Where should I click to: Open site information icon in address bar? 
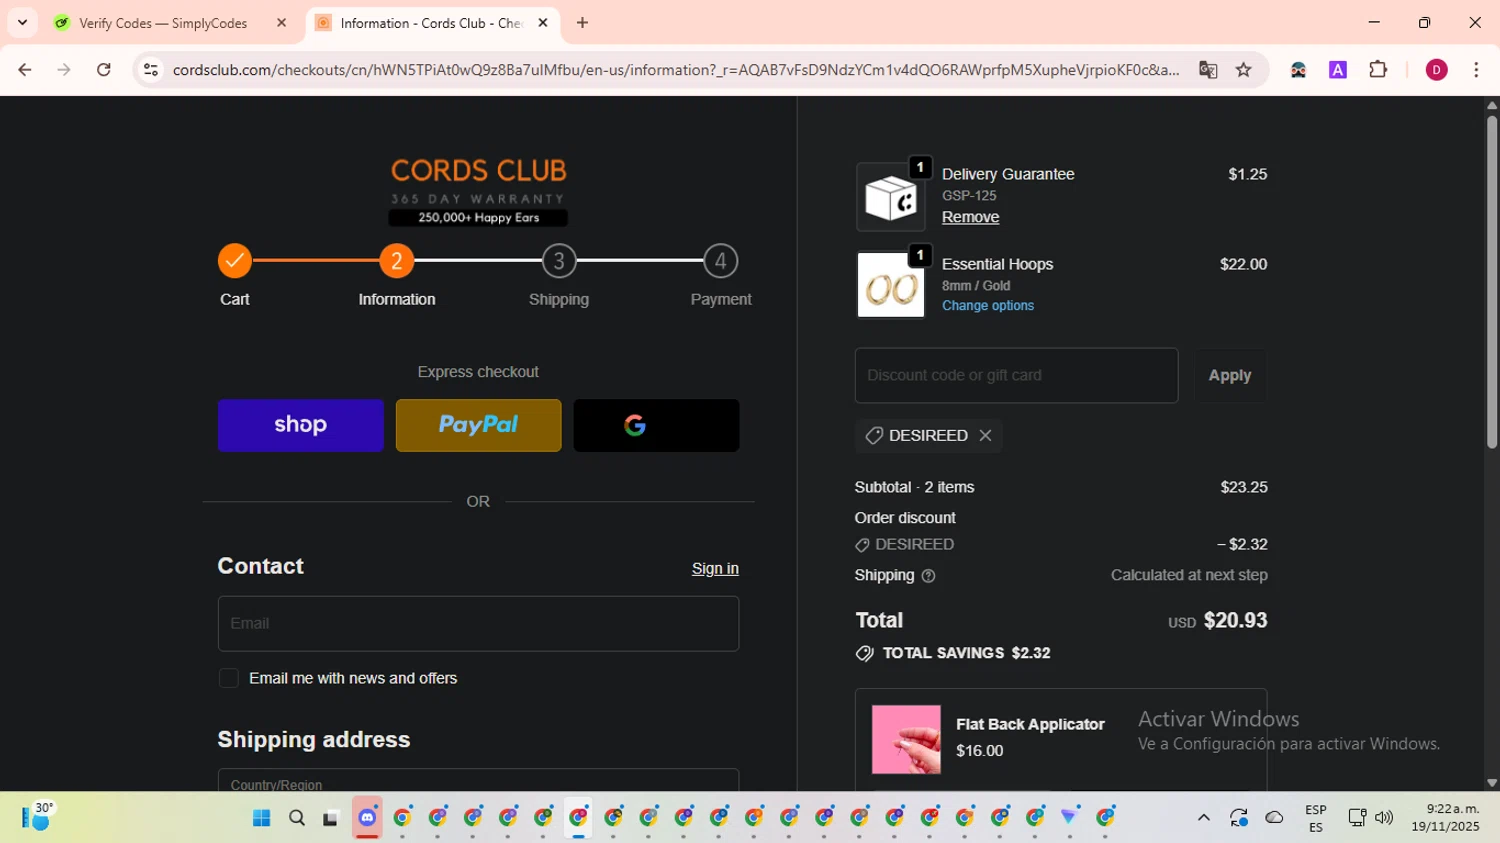pyautogui.click(x=151, y=70)
